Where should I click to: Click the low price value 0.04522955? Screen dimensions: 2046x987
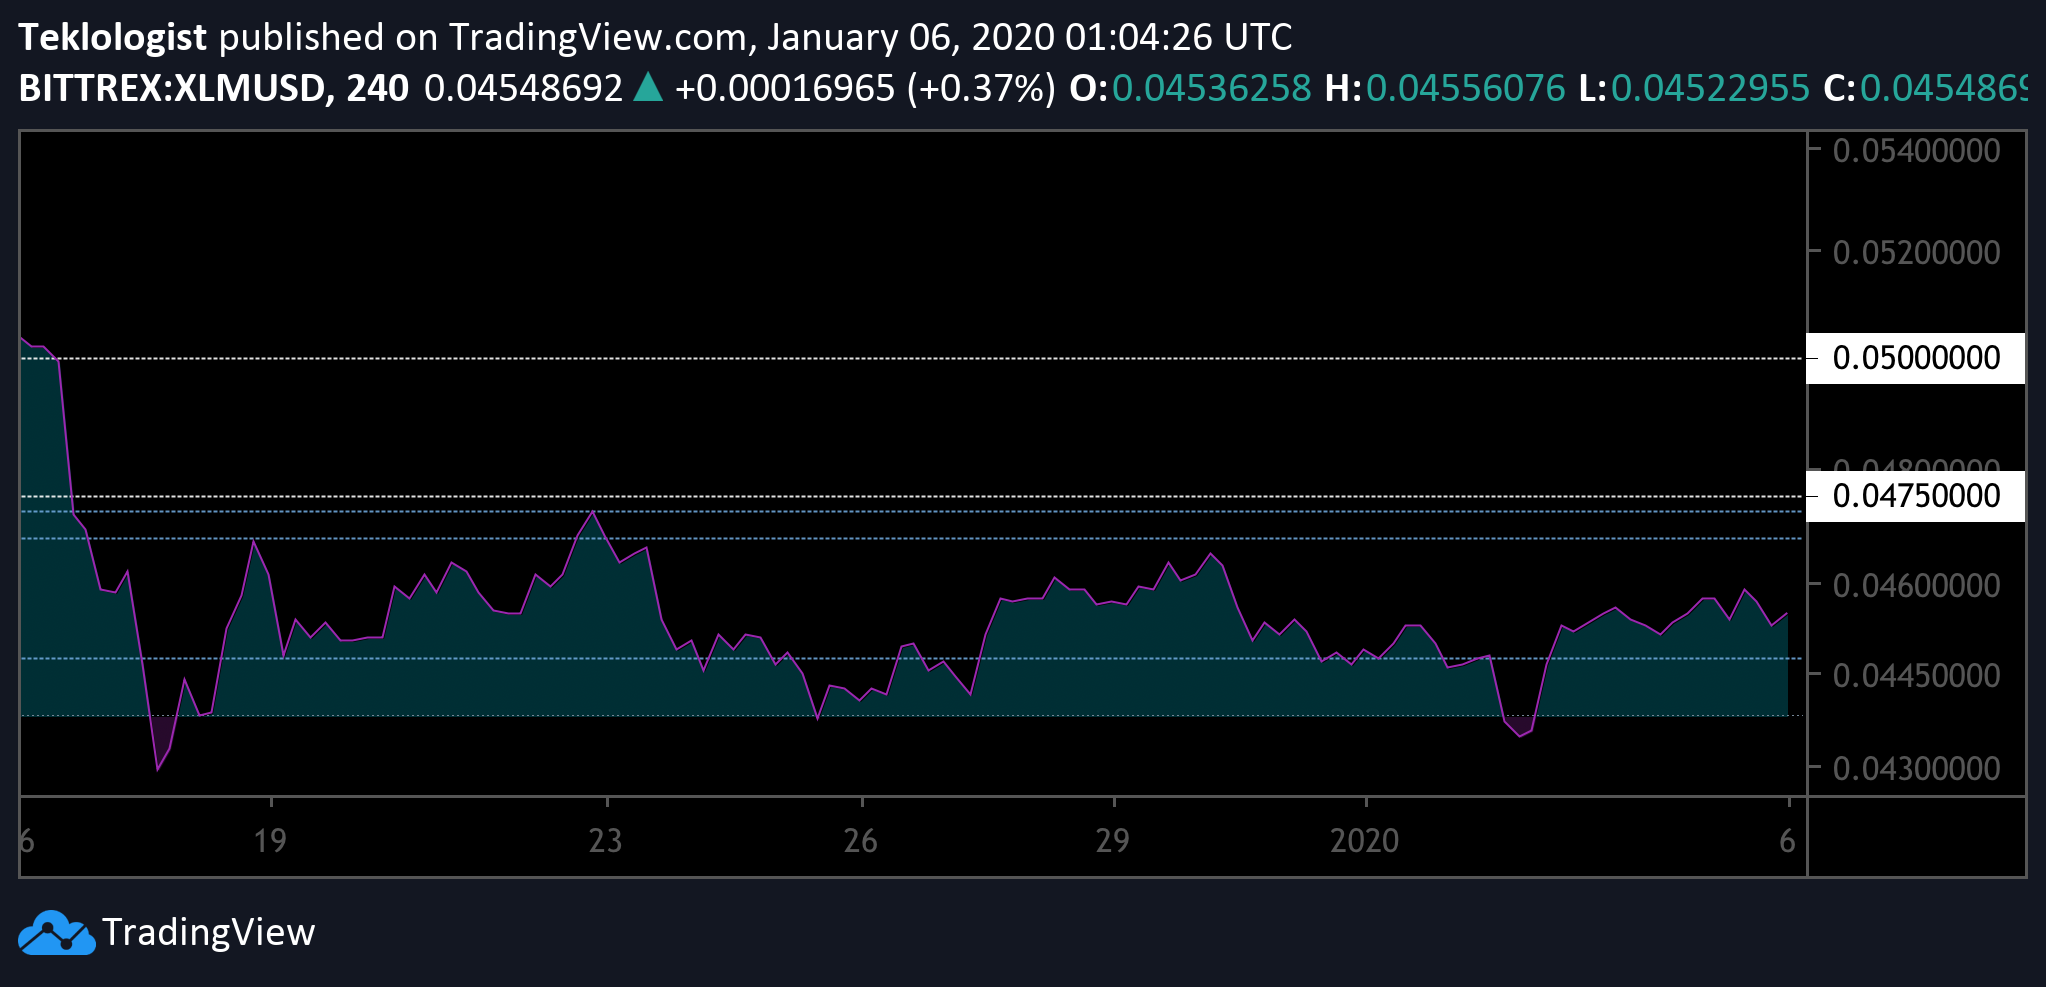click(x=1710, y=88)
